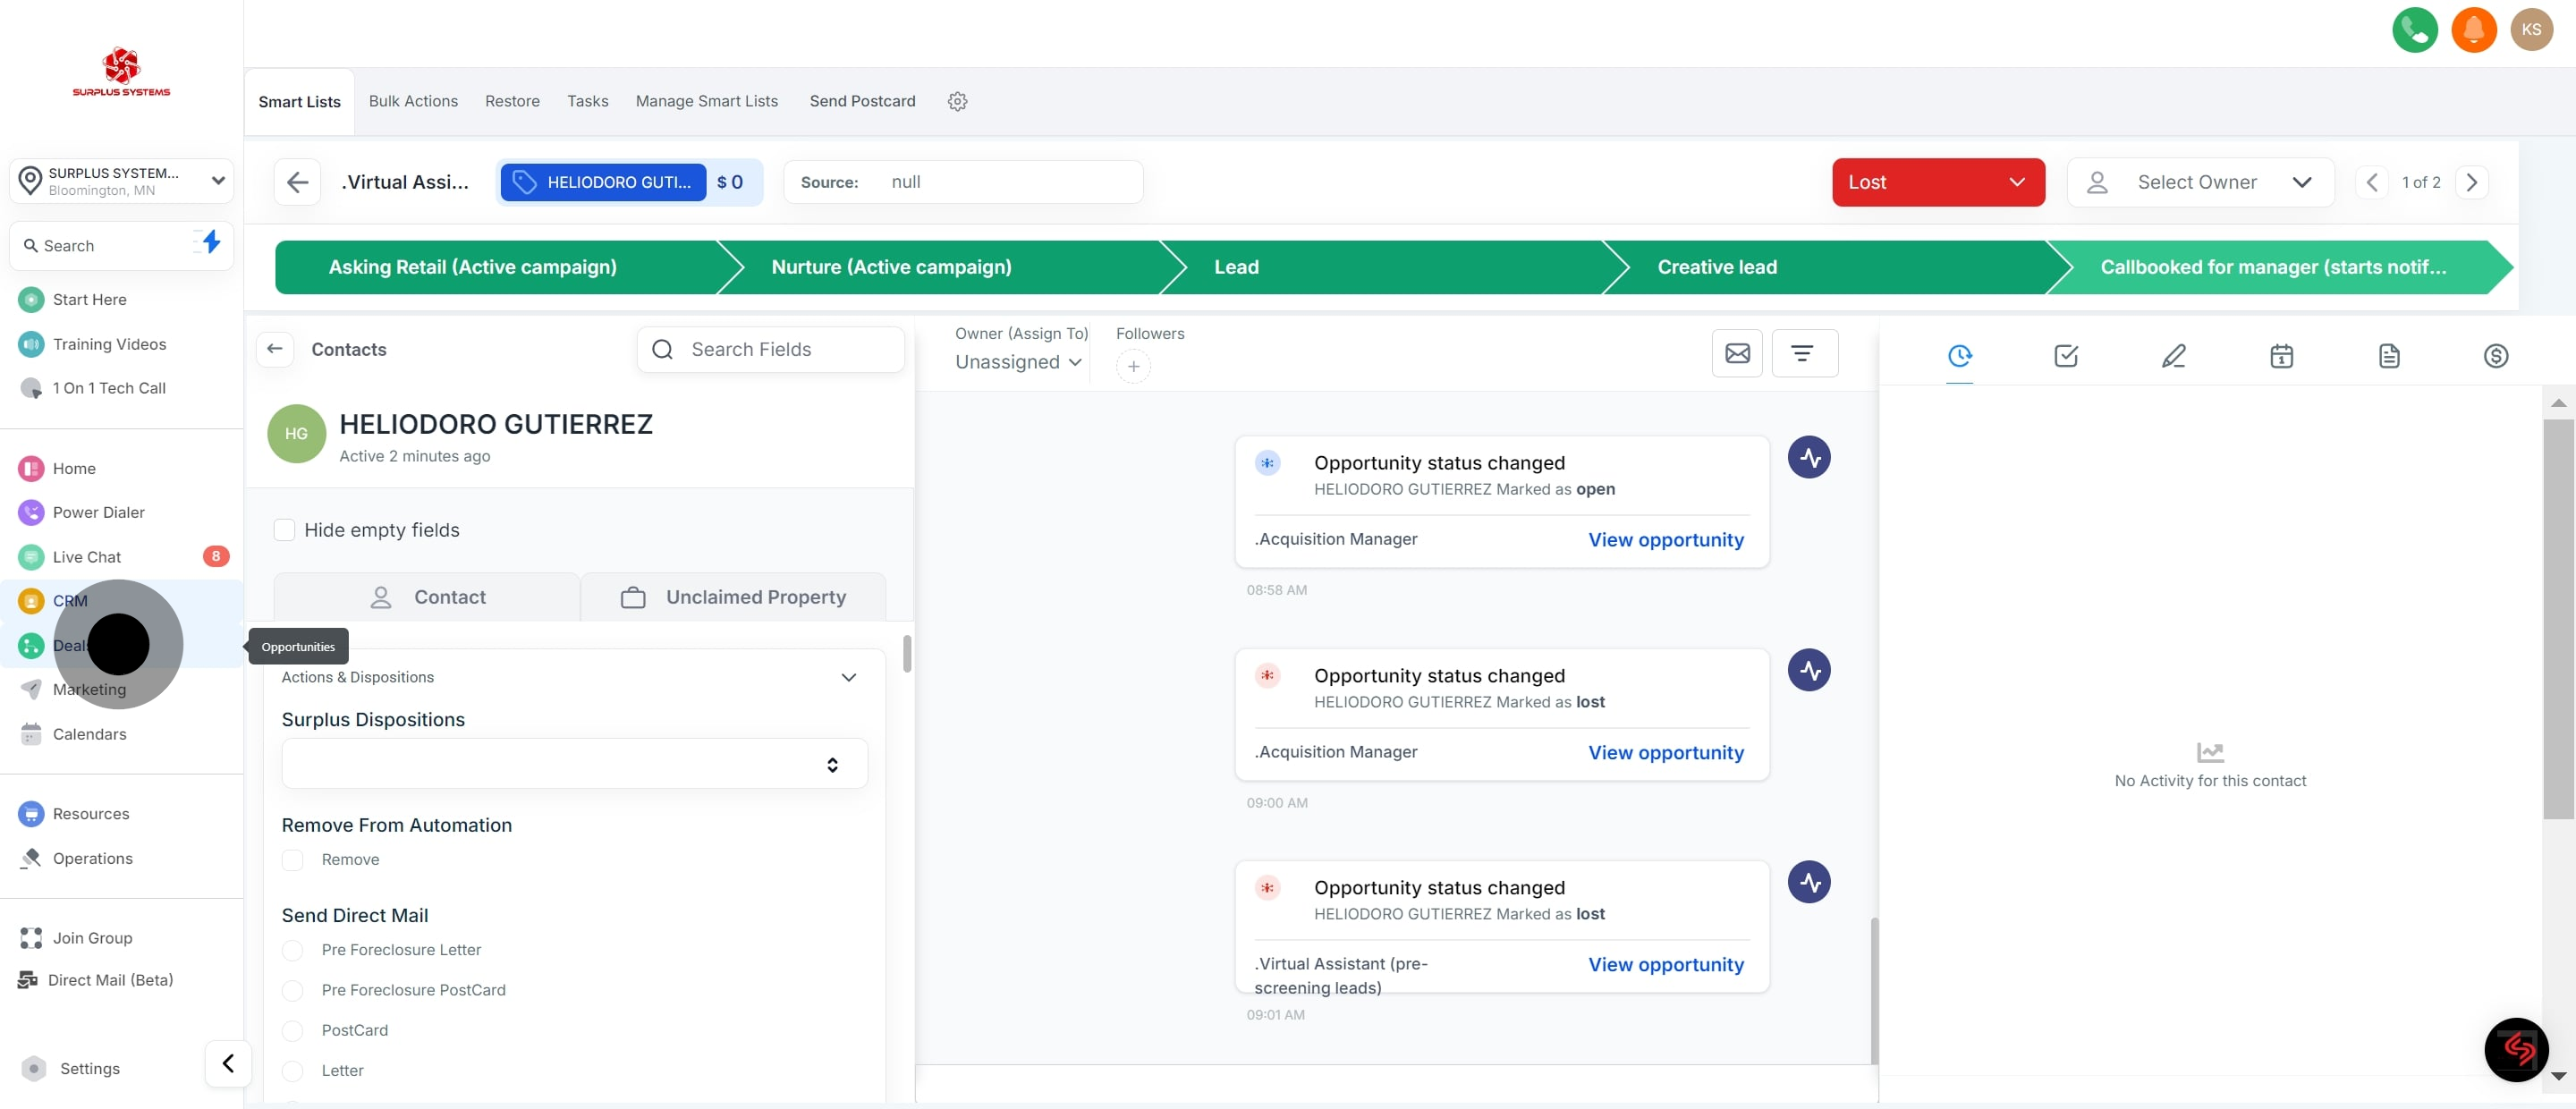Open the Appointments calendar panel icon

[2281, 356]
